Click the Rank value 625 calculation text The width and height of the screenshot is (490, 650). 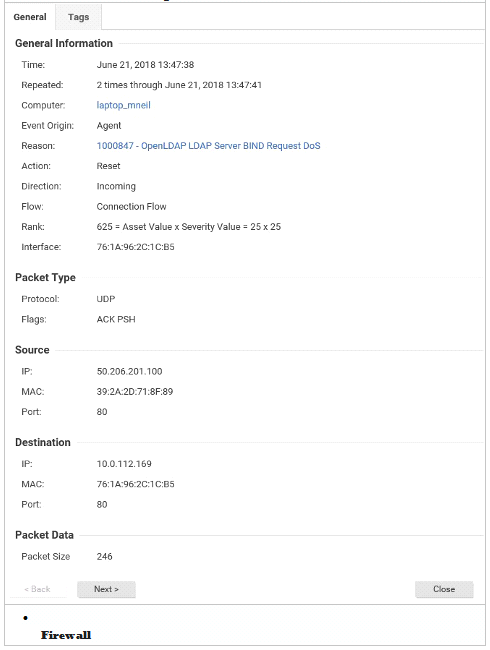tap(189, 227)
